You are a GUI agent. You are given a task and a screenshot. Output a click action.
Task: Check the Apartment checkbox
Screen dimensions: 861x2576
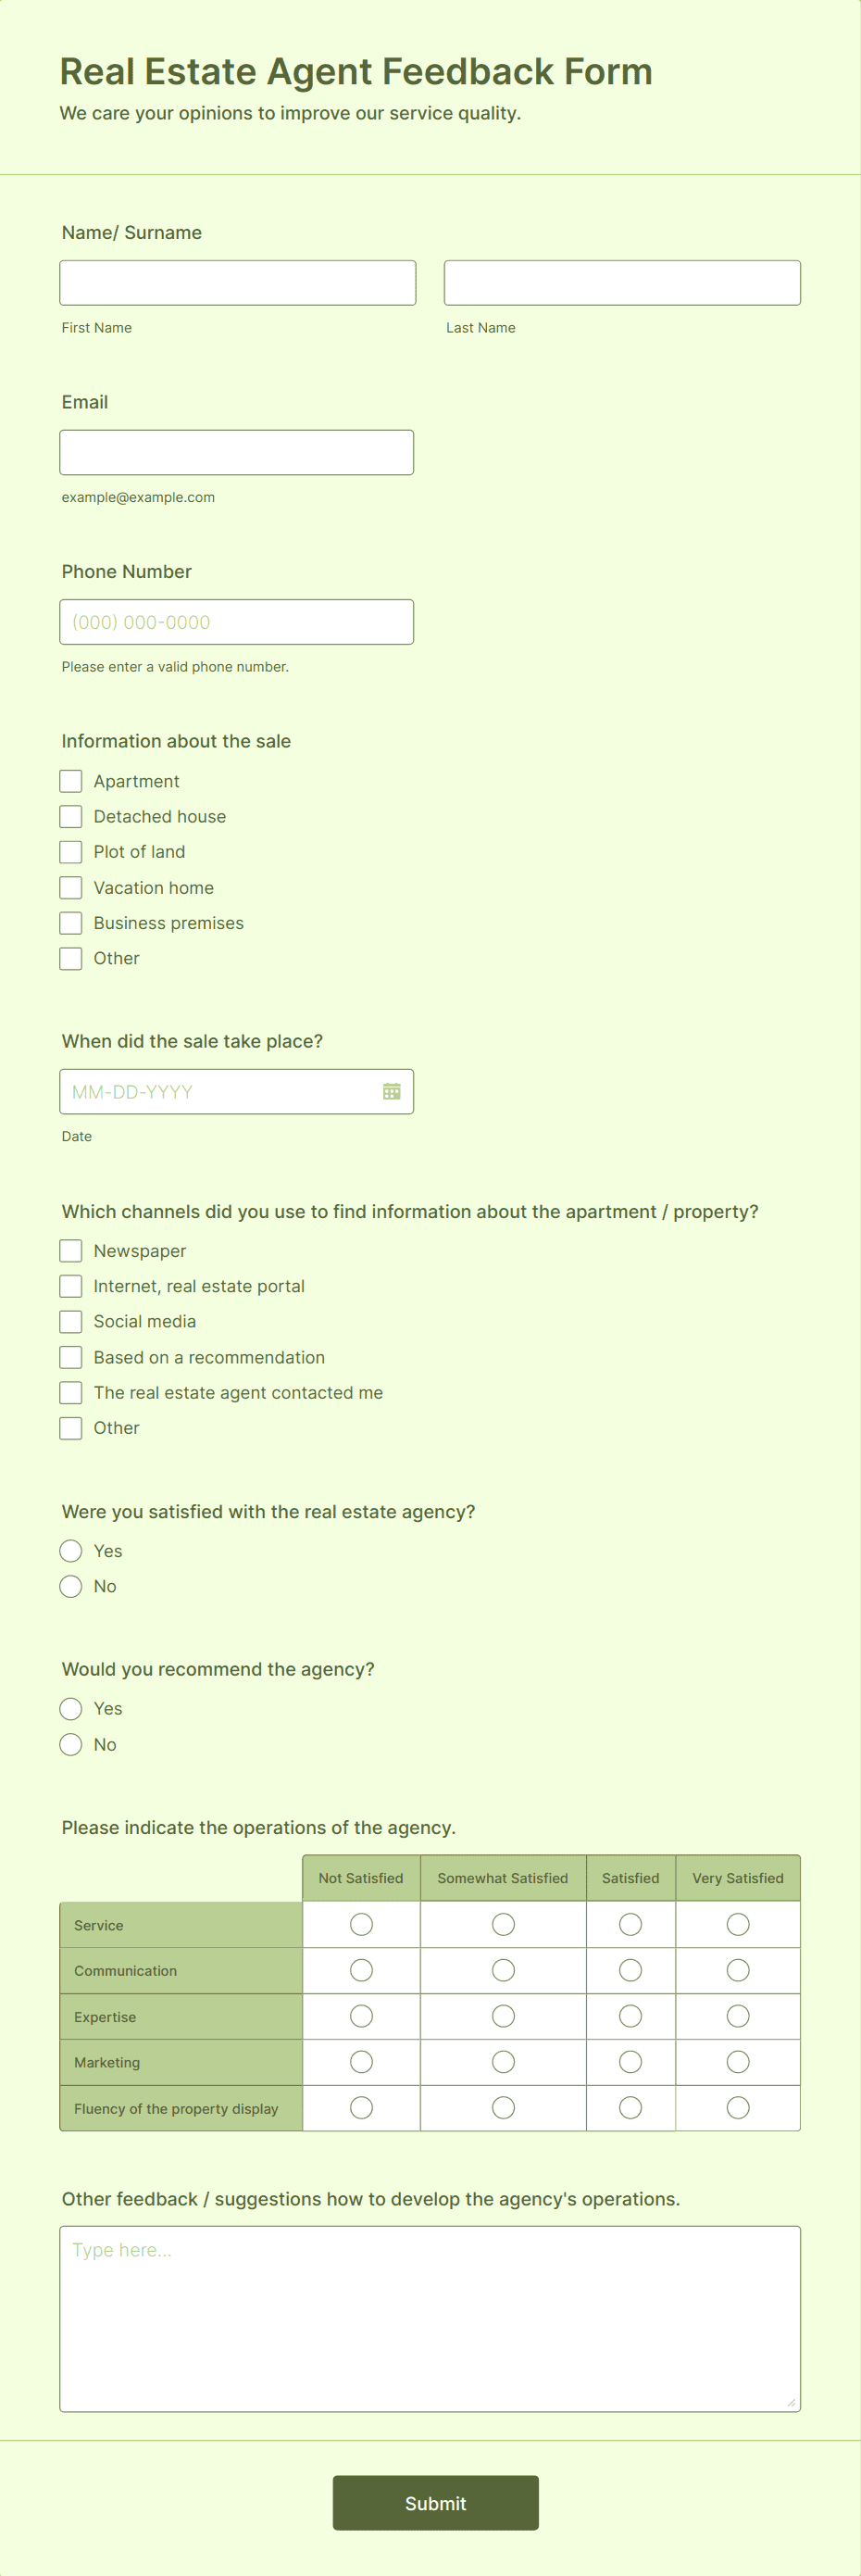pos(71,781)
